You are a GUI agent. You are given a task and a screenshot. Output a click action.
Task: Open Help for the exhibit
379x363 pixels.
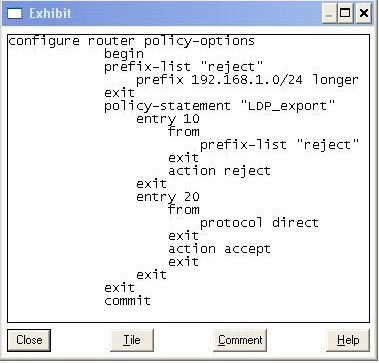point(348,340)
